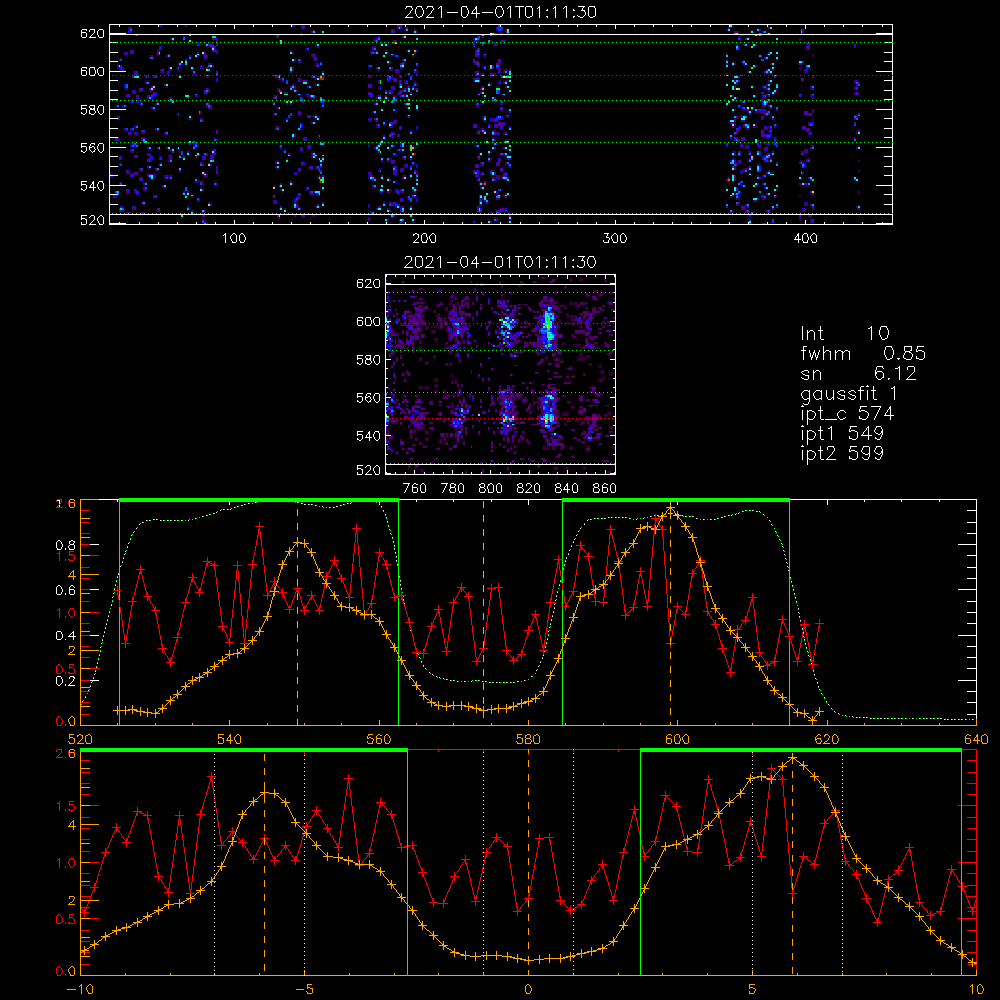Click the top plot title 2021-04-01T01:11:30
Screen dimensions: 1000x1000
[x=500, y=11]
